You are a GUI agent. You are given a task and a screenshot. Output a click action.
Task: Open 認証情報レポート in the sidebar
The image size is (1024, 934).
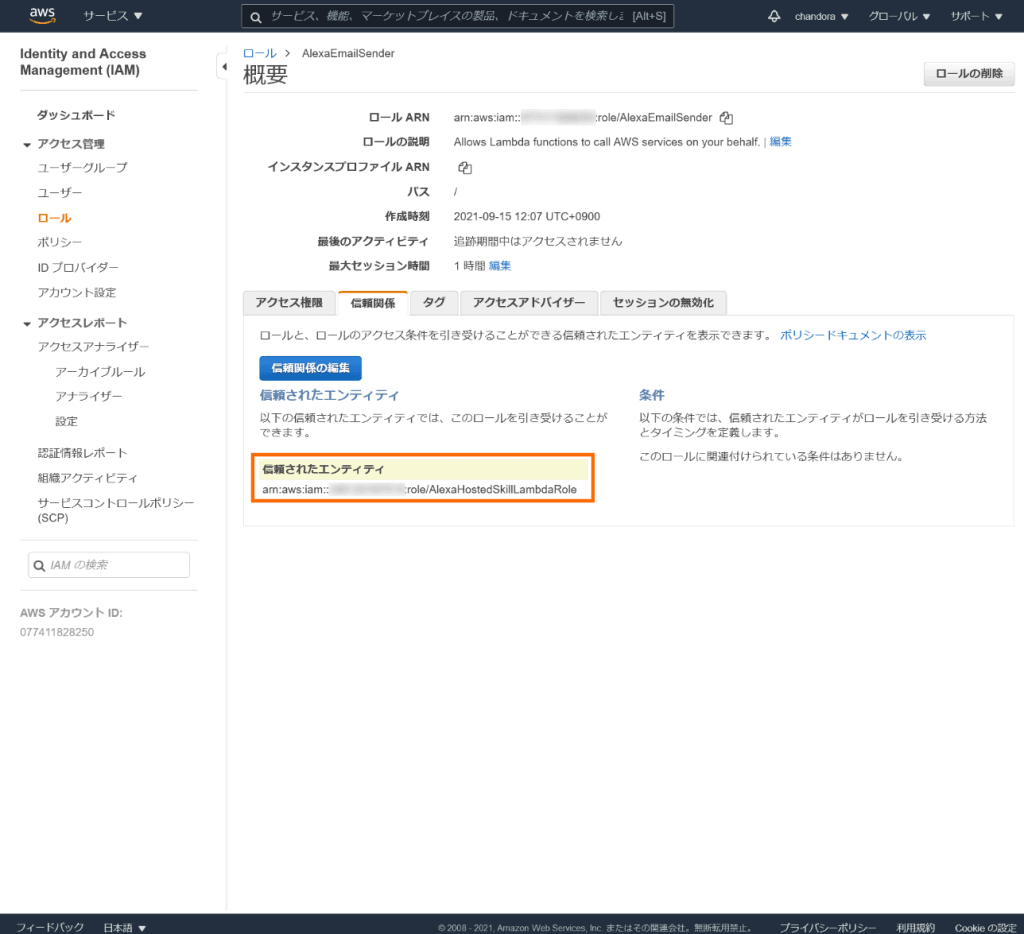(82, 453)
